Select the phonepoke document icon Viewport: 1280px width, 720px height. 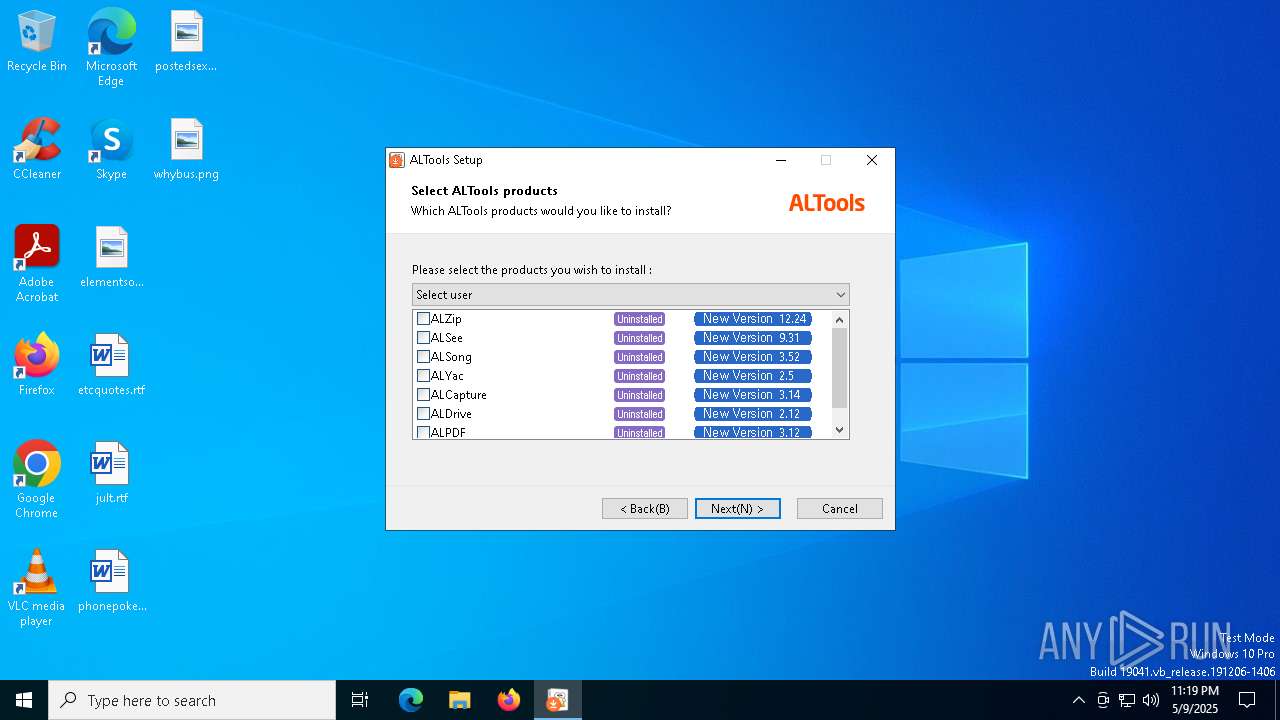click(x=111, y=581)
